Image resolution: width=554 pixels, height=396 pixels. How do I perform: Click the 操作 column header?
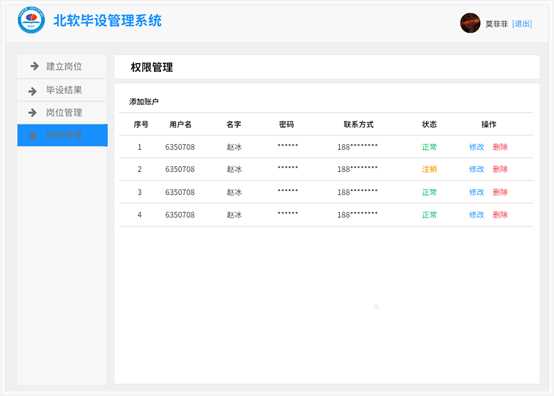[x=489, y=124]
